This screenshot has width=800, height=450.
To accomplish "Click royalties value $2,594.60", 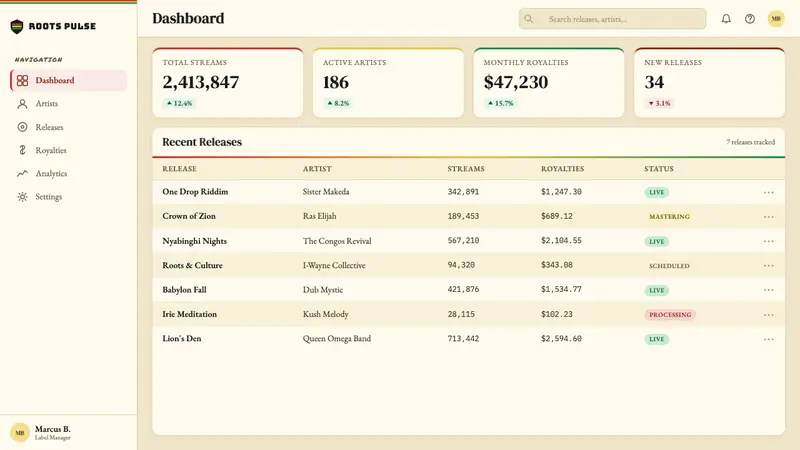I will pos(561,339).
